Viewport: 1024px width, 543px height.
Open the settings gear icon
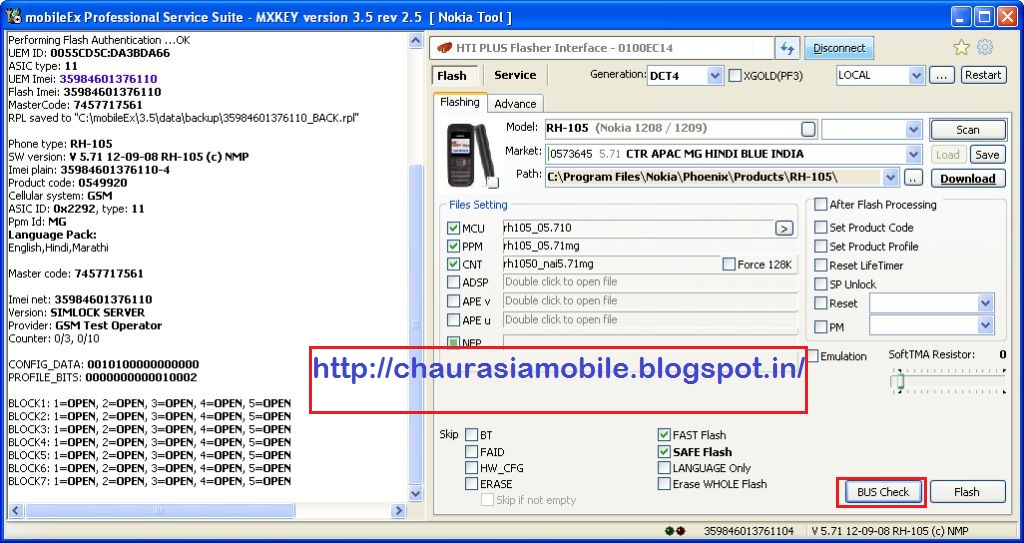985,47
